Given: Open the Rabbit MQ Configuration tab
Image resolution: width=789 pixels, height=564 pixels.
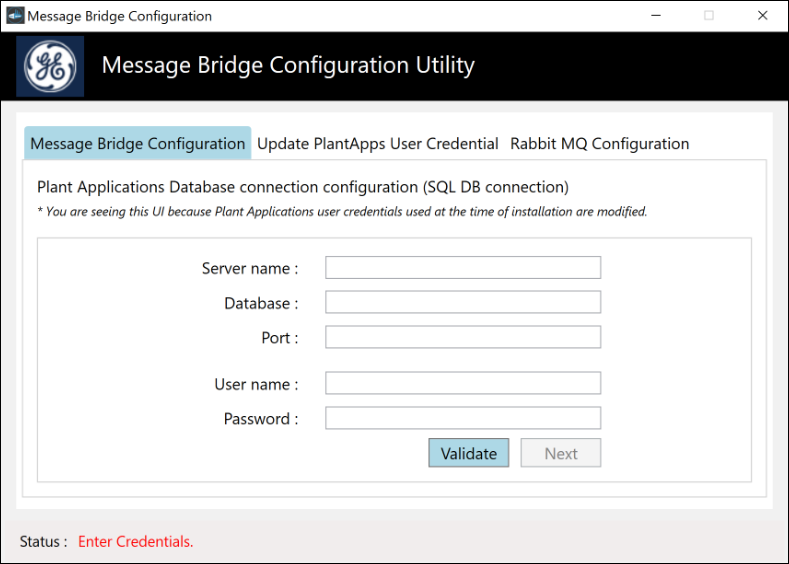Looking at the screenshot, I should point(599,143).
